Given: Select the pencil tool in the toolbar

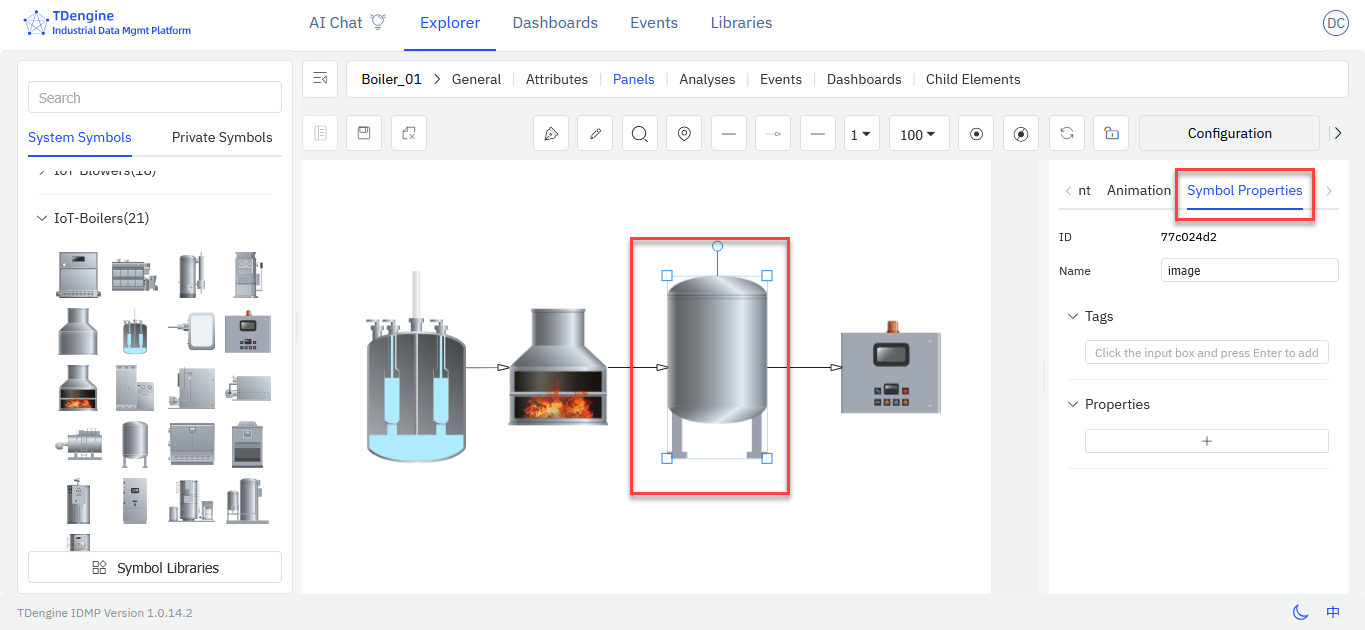Looking at the screenshot, I should pos(595,134).
